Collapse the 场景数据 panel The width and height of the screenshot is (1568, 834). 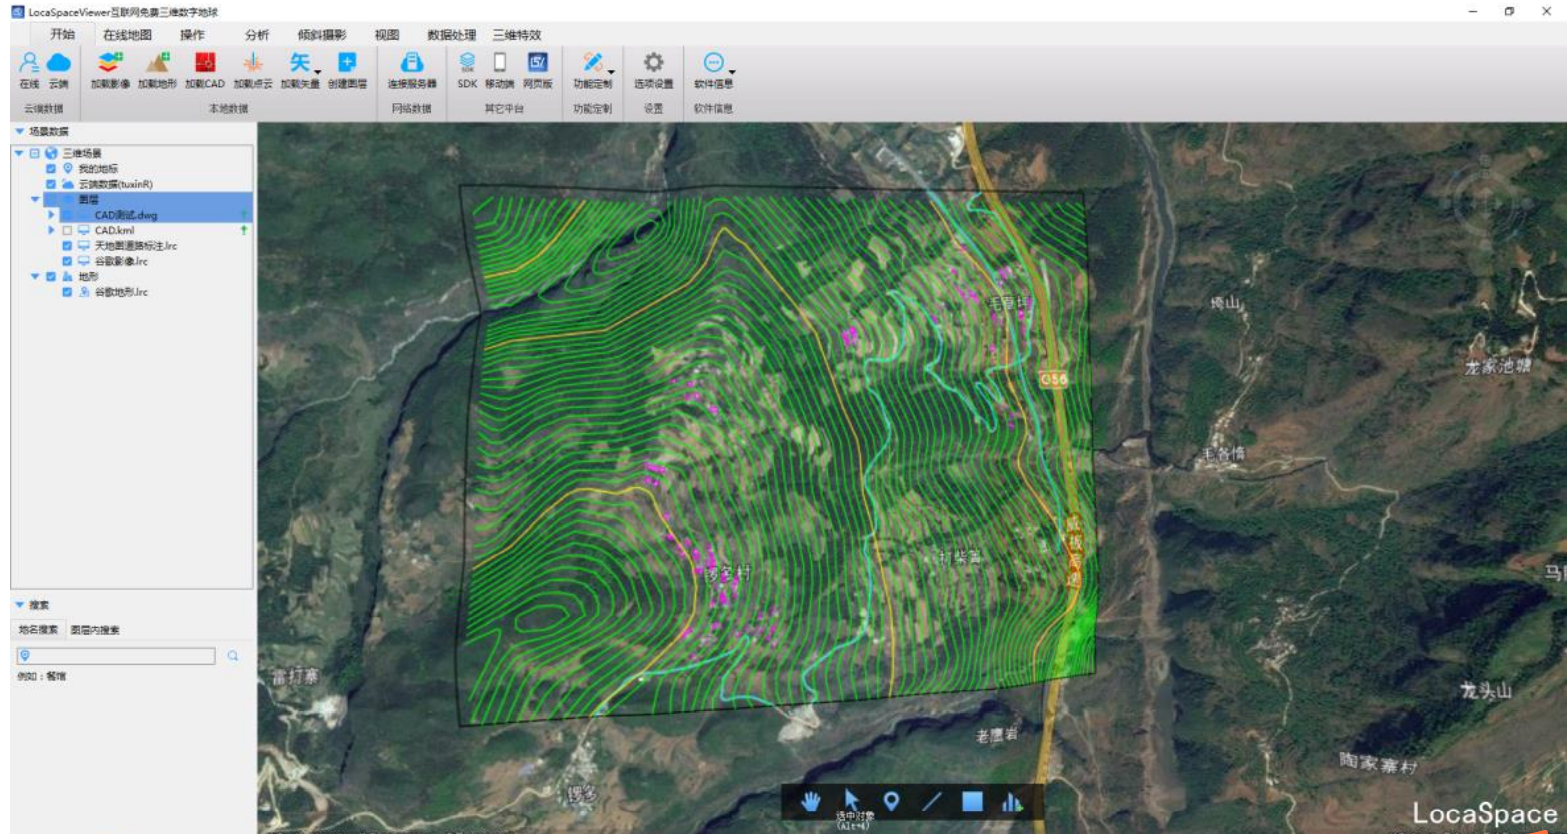pos(19,131)
